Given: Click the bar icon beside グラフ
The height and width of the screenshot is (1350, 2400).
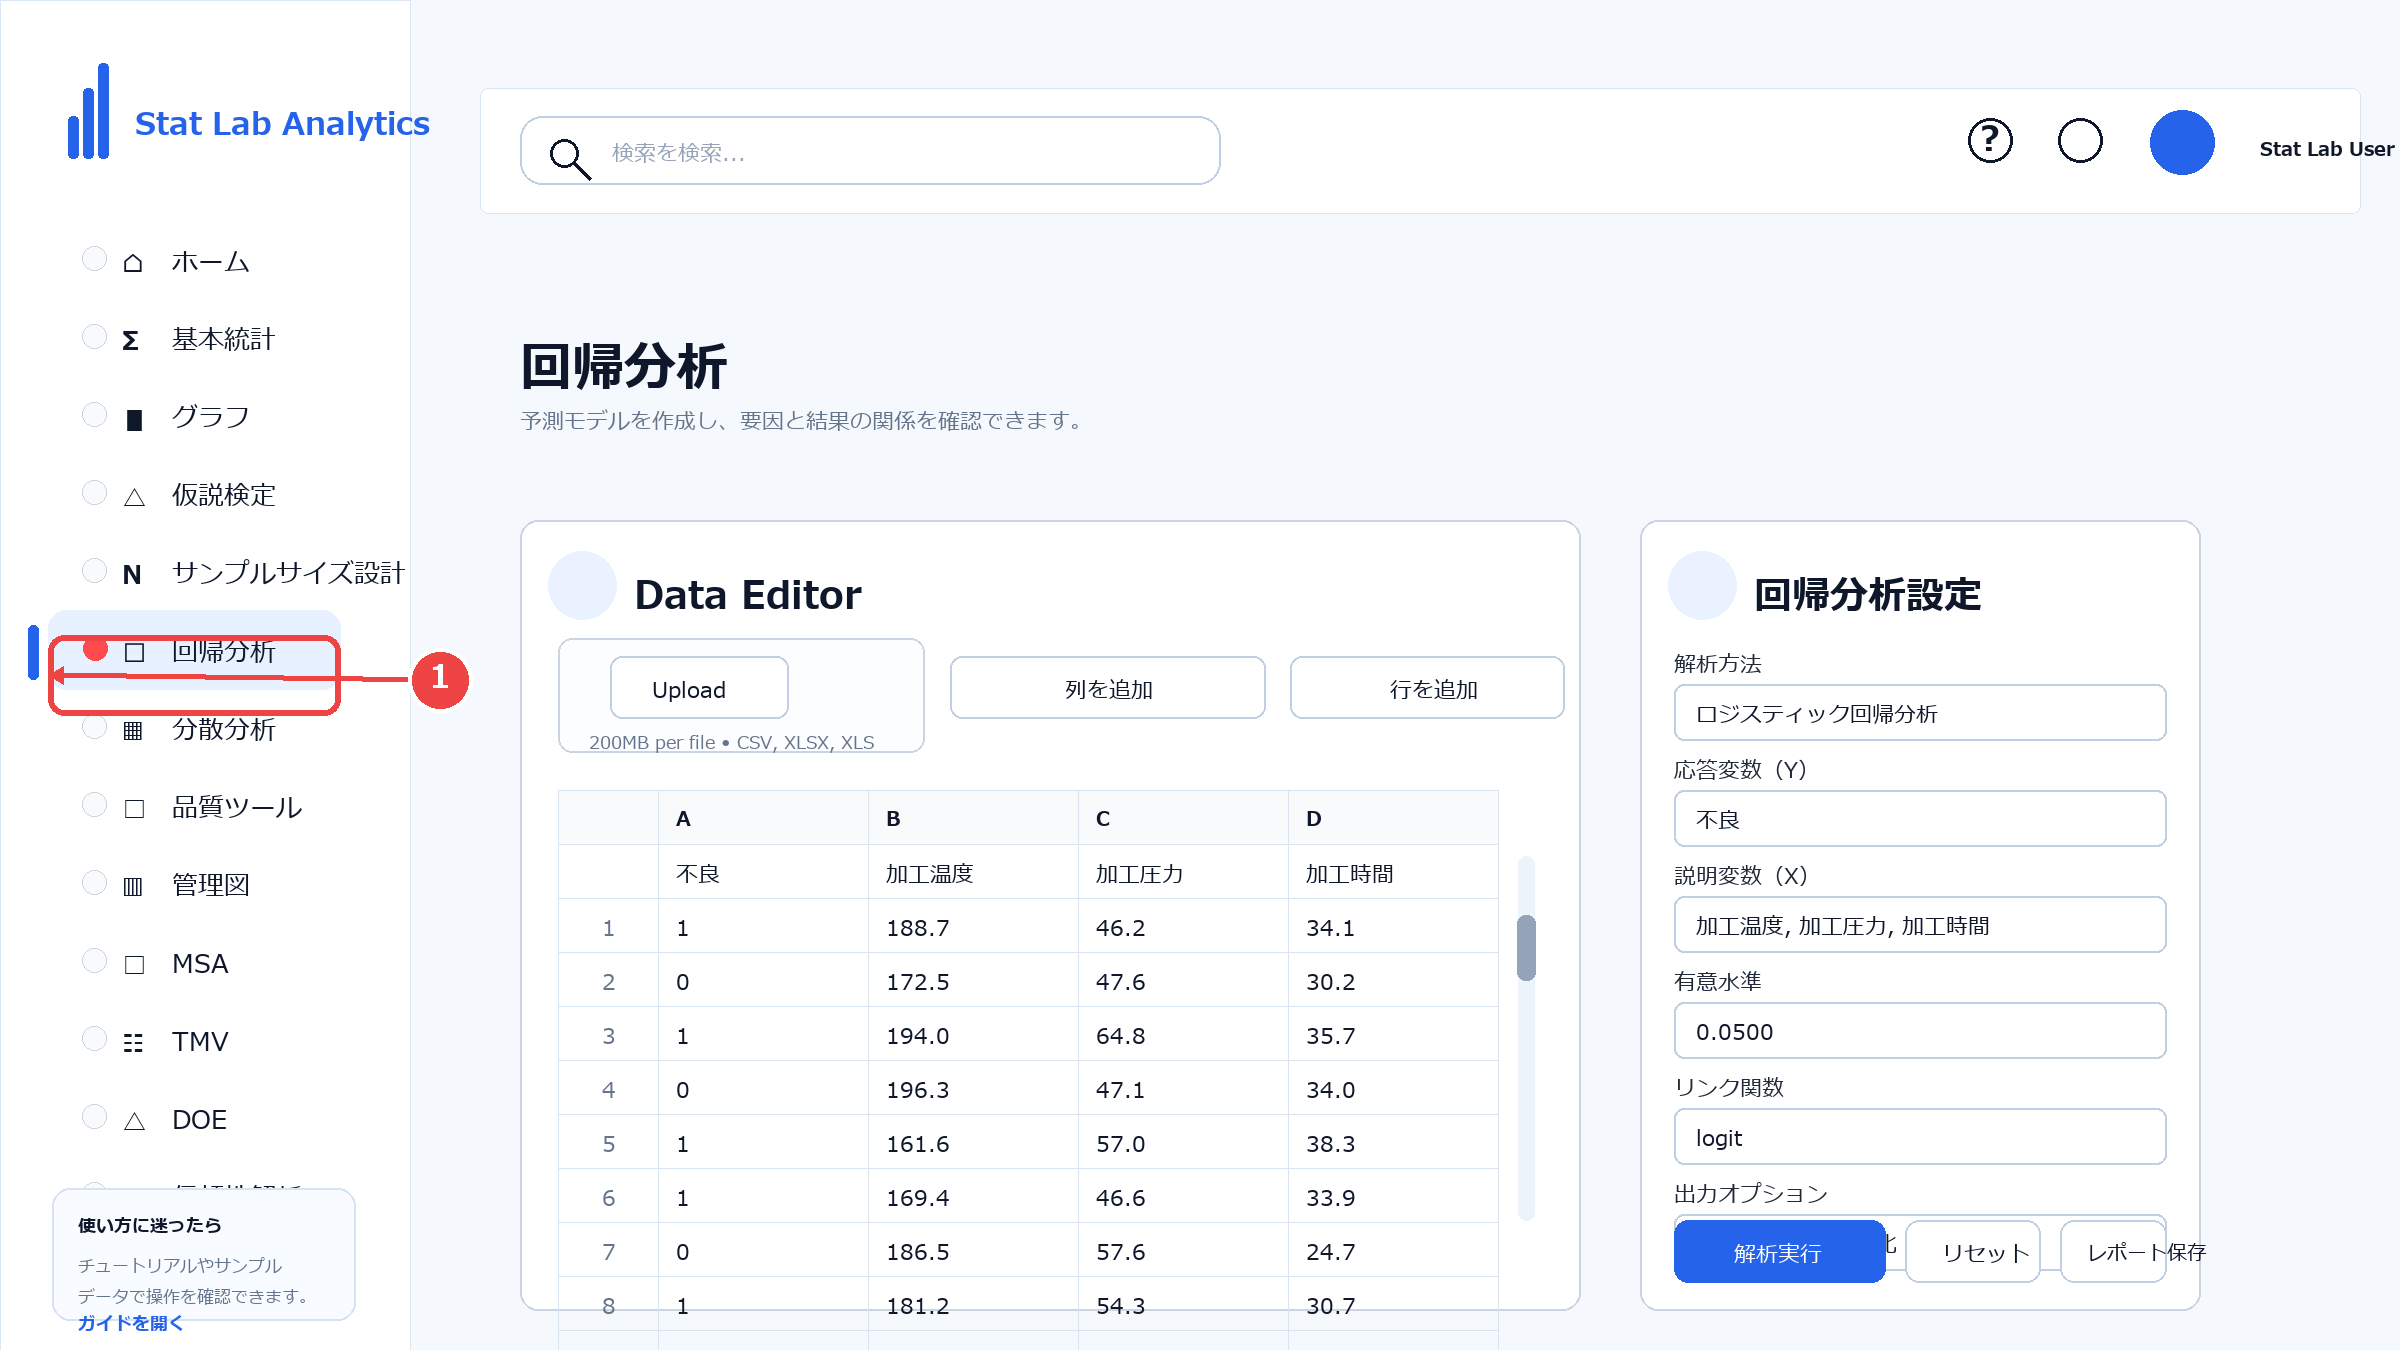Looking at the screenshot, I should pyautogui.click(x=134, y=419).
